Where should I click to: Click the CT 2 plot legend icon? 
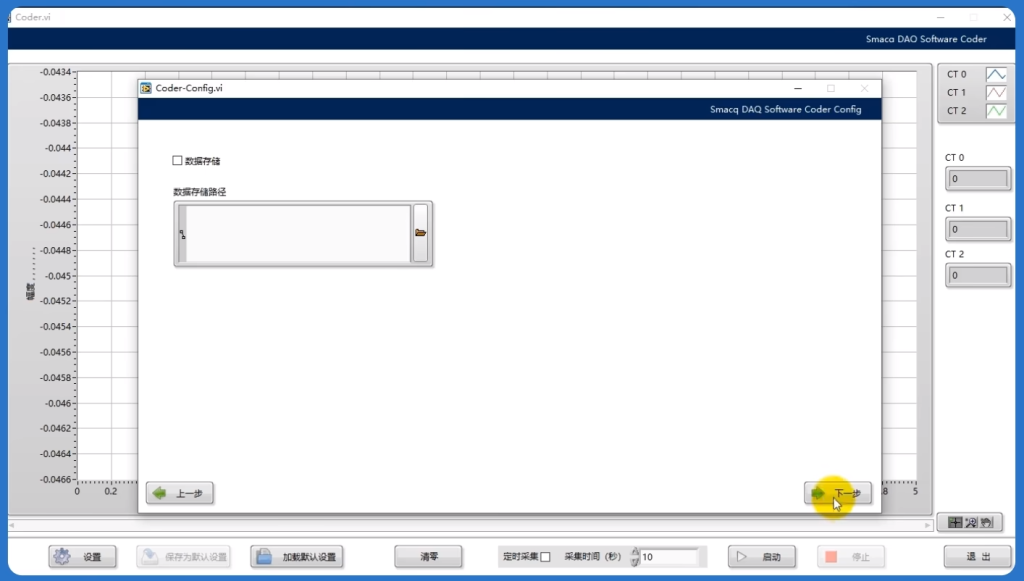click(x=996, y=111)
